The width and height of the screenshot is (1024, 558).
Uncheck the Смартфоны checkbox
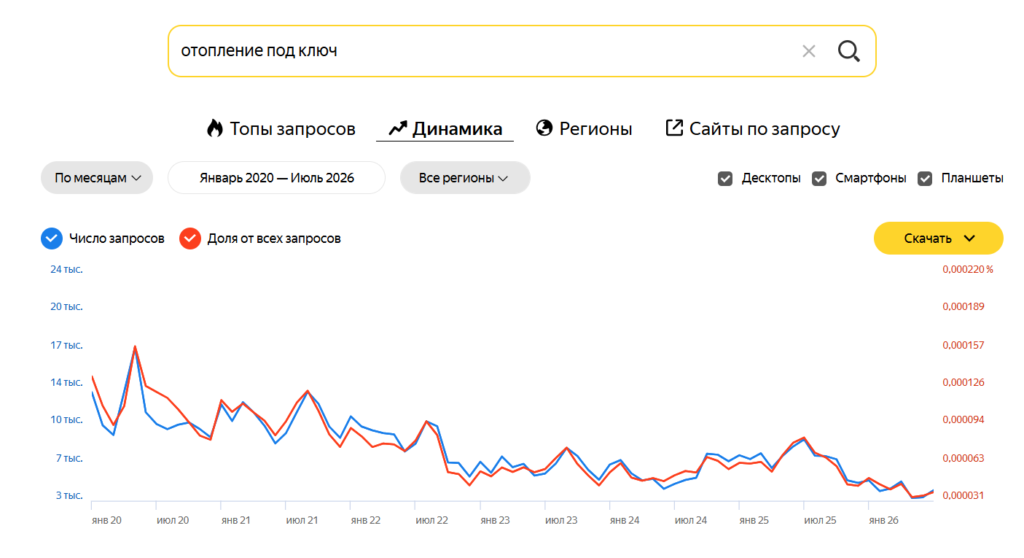pos(819,178)
